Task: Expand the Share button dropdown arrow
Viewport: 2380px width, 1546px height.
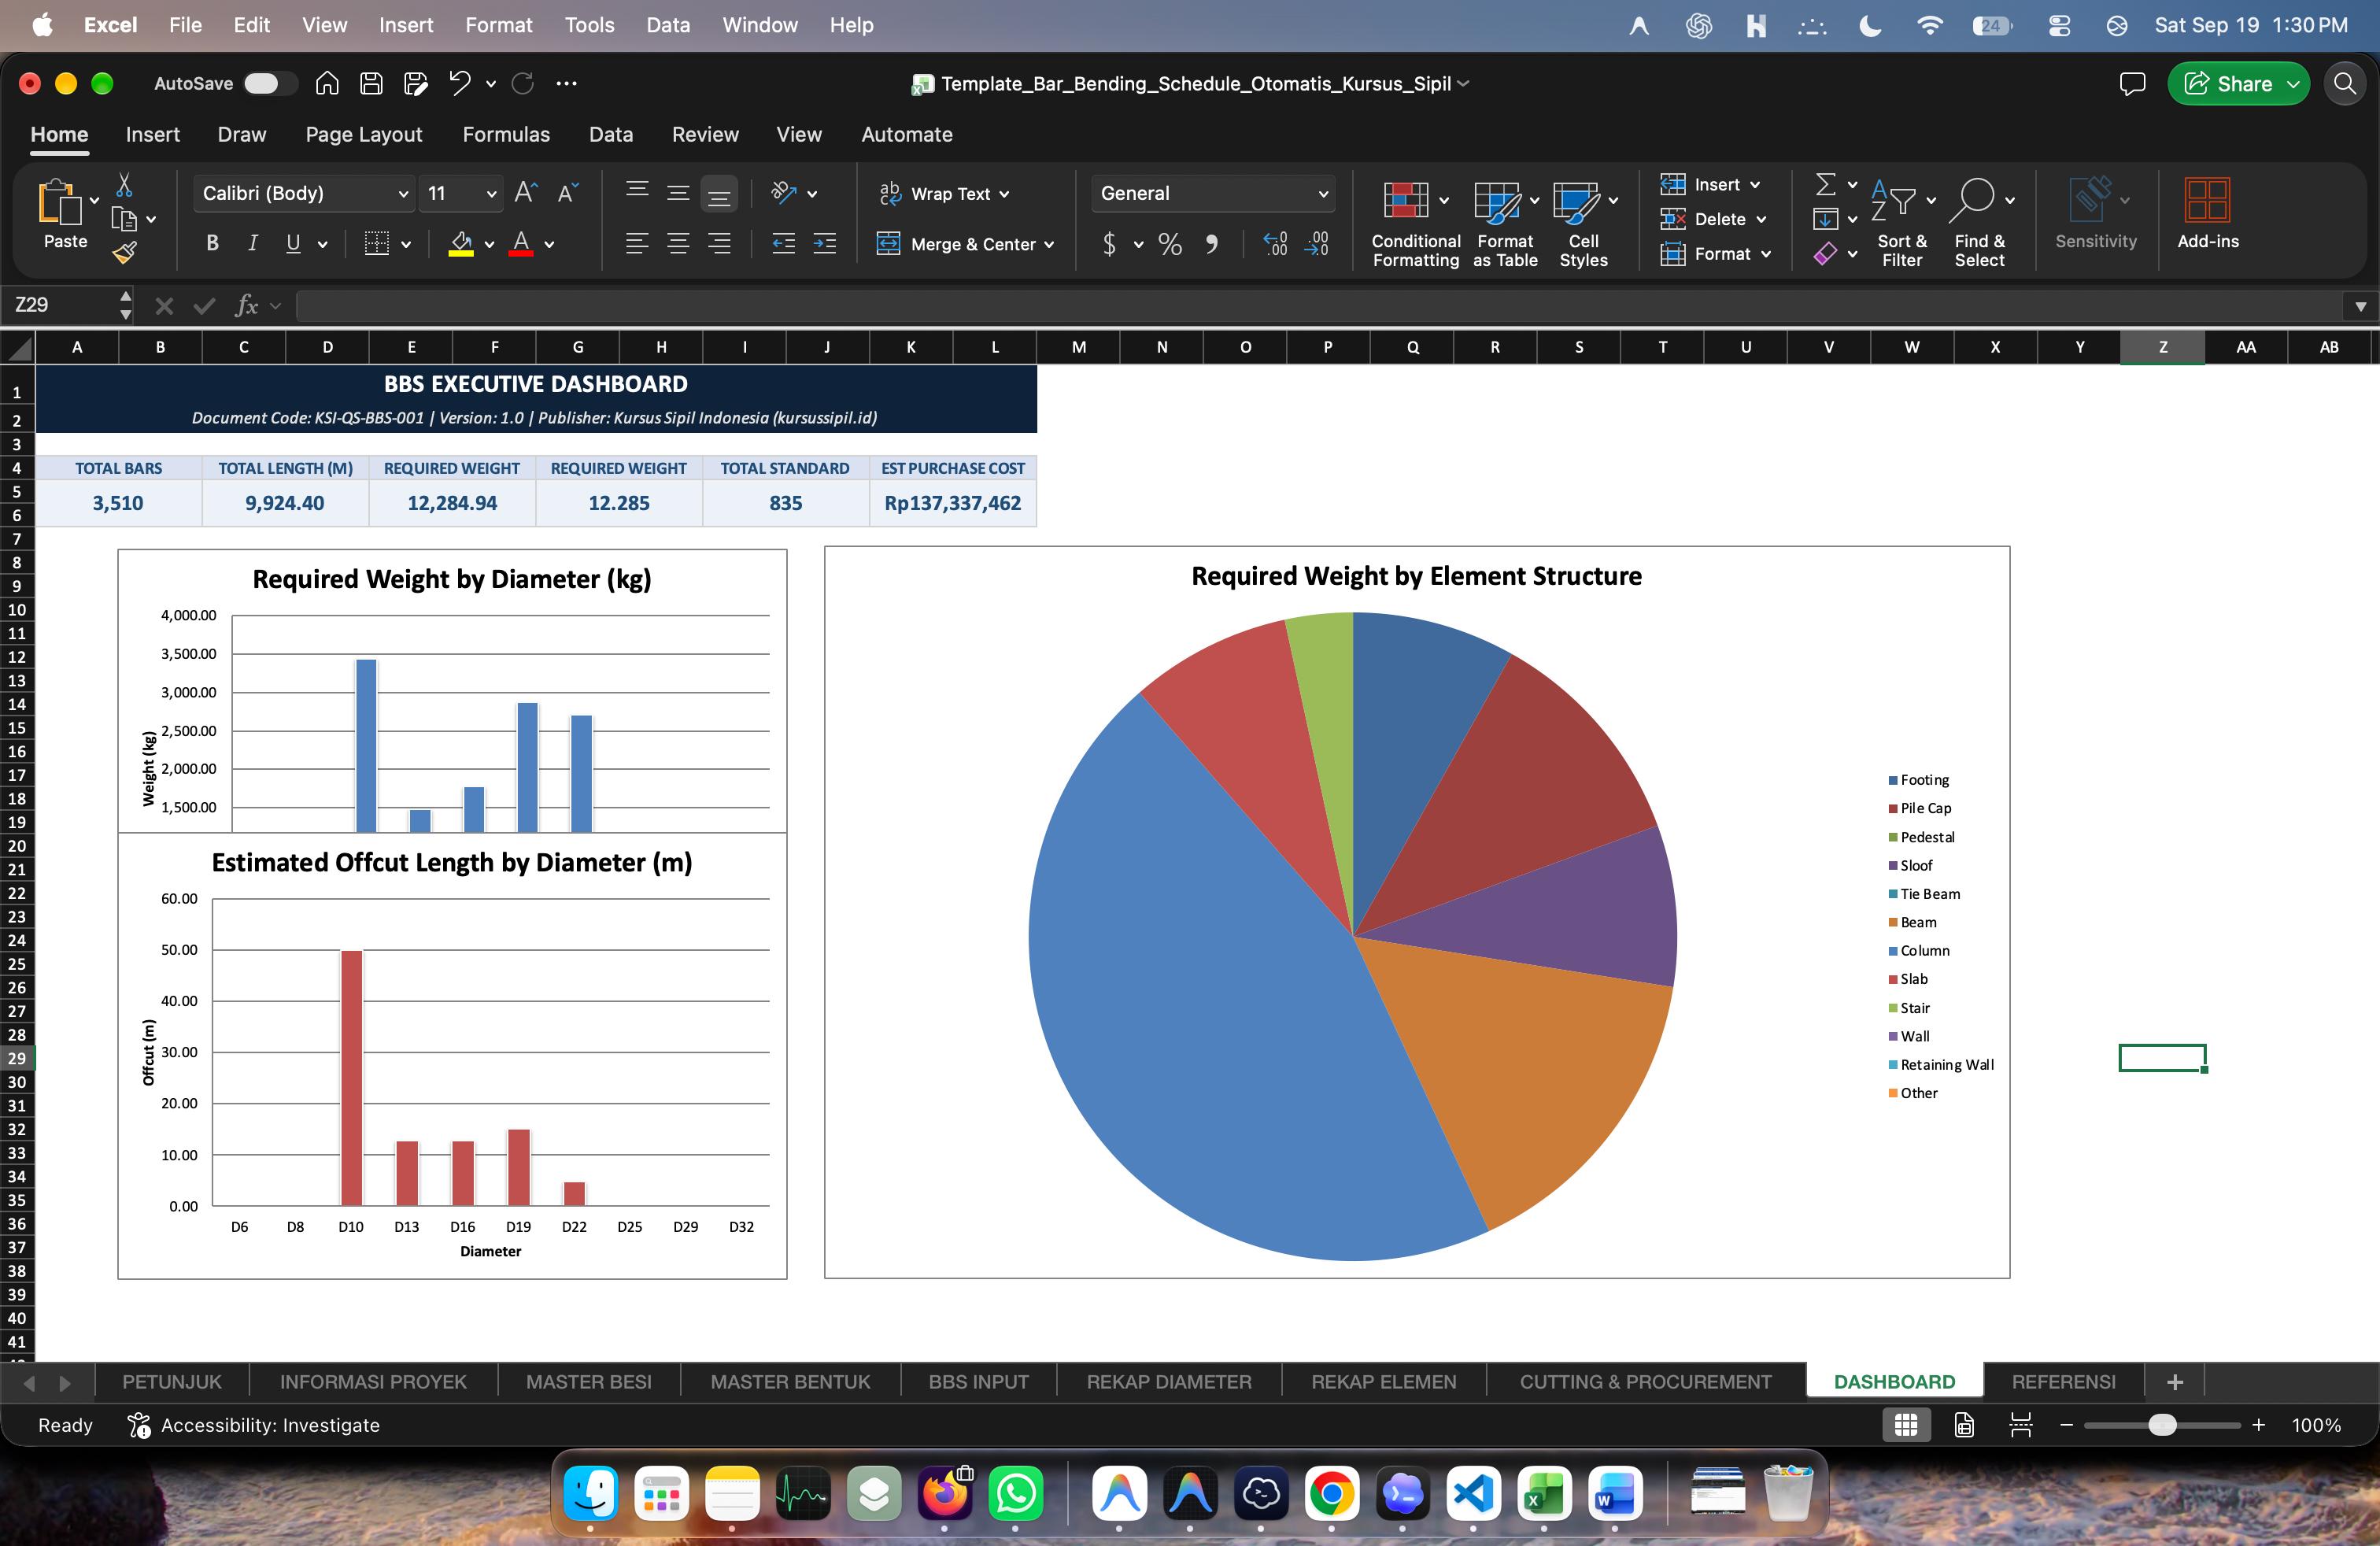Action: click(2293, 84)
